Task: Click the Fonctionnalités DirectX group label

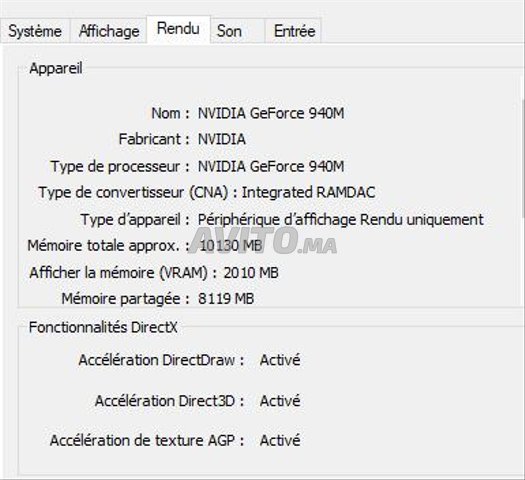Action: pos(103,327)
